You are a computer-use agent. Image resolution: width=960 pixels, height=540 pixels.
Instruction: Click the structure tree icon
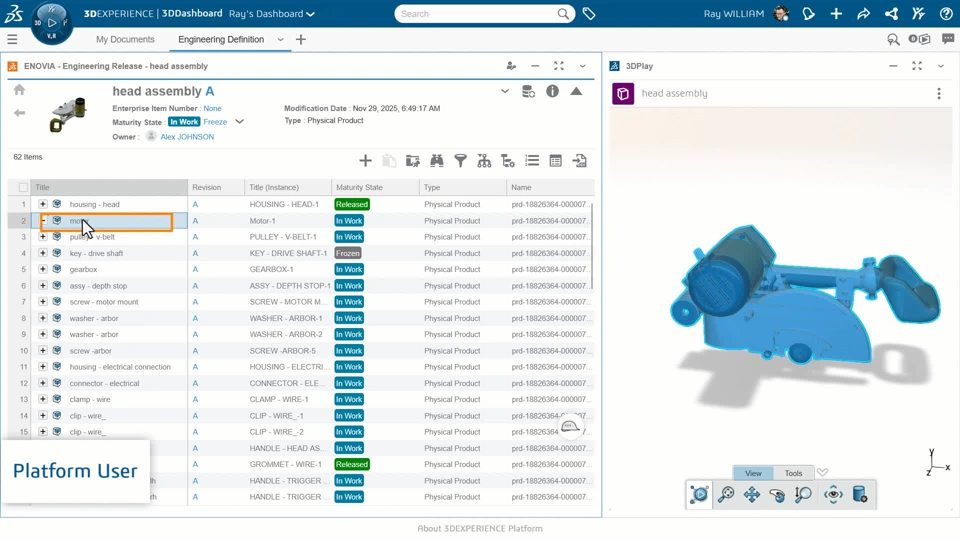[x=484, y=161]
